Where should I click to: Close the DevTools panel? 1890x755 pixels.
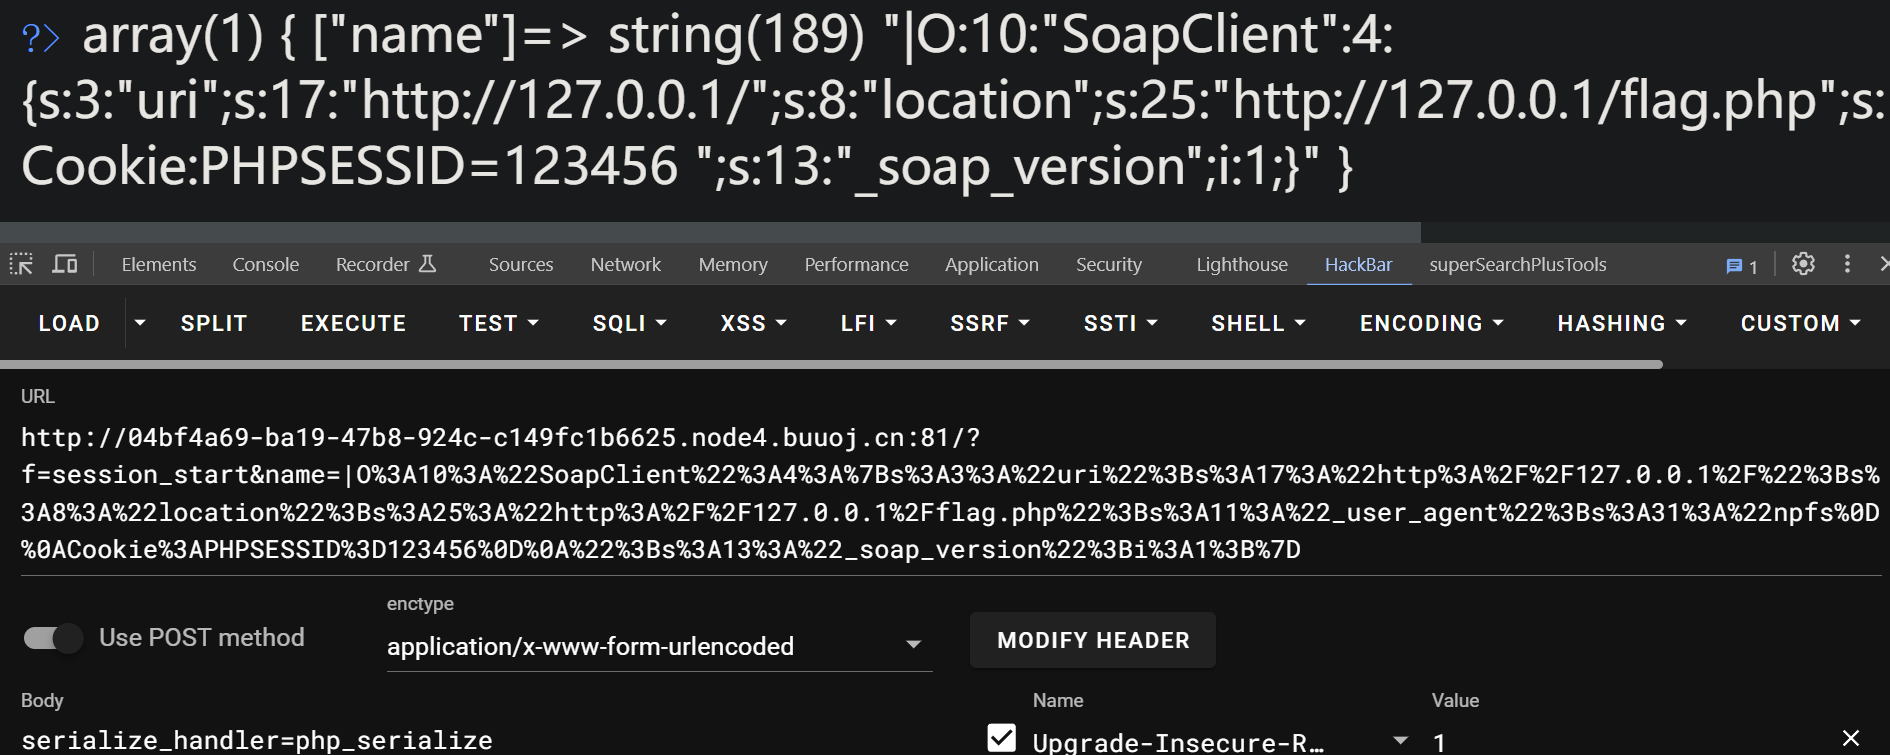click(x=1883, y=264)
